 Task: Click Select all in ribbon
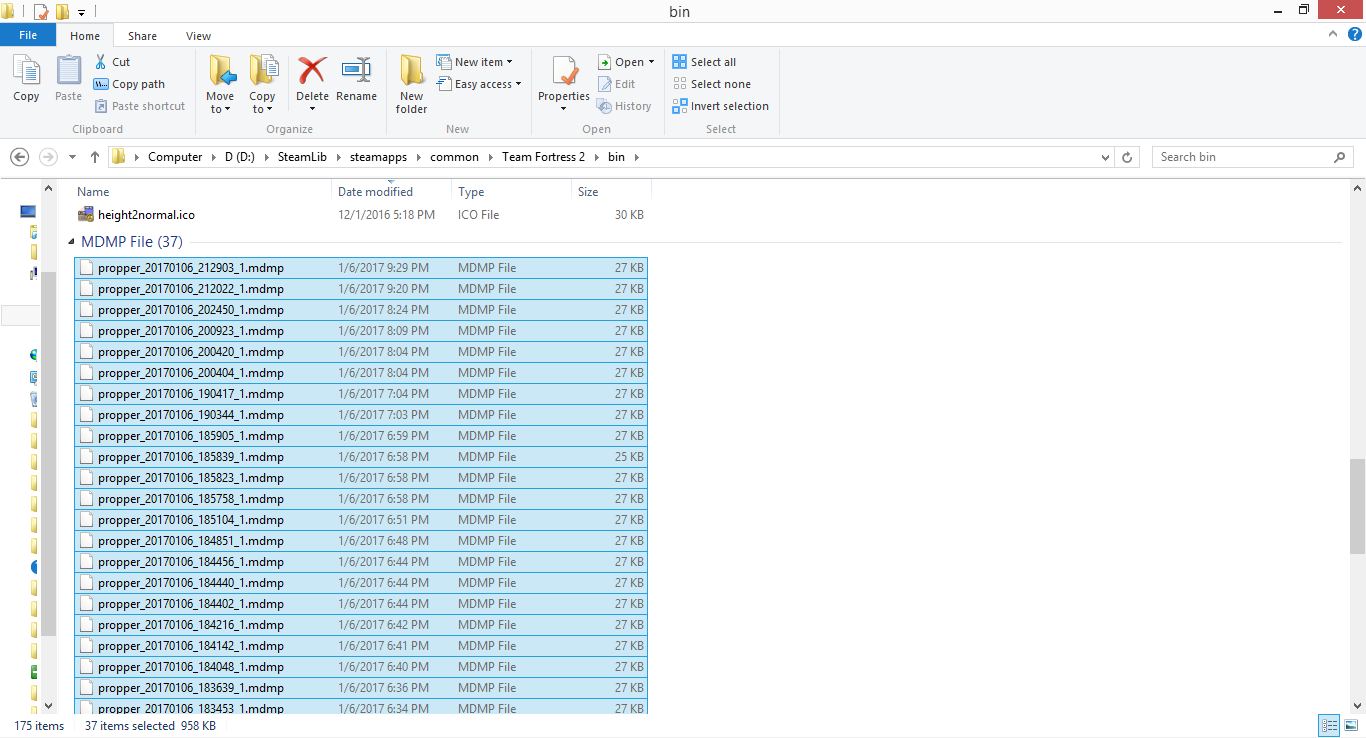(x=704, y=62)
